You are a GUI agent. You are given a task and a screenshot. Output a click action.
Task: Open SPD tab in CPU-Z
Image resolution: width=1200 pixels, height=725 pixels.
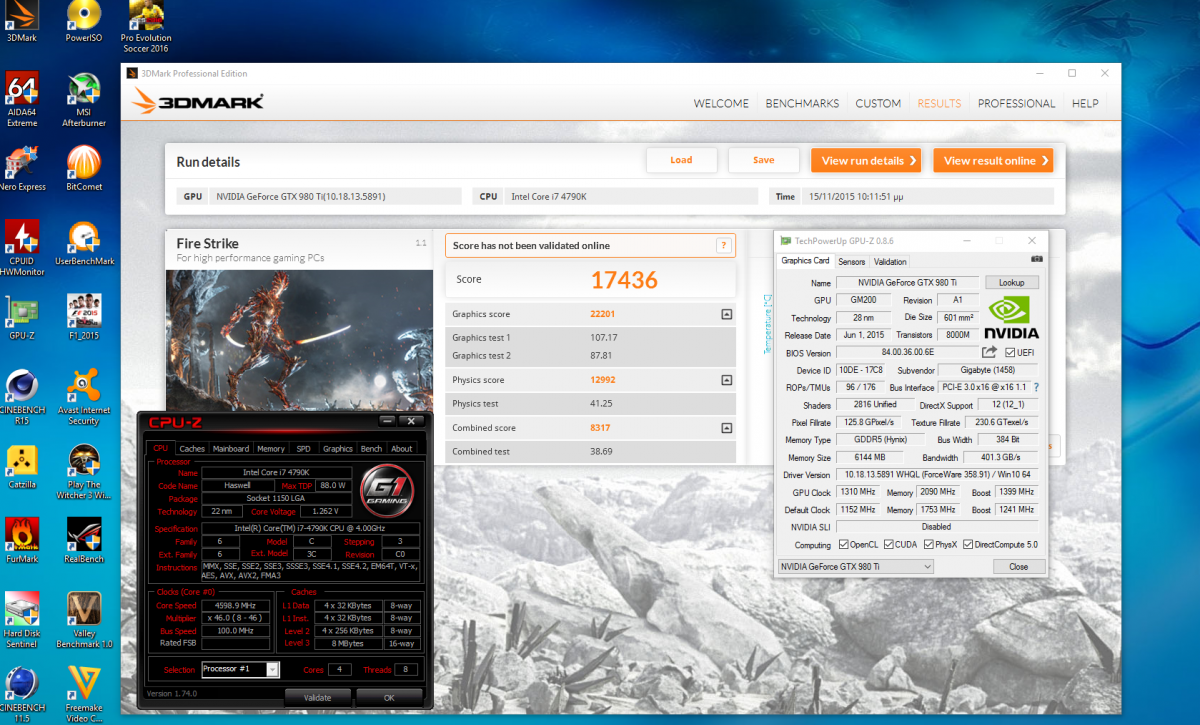pyautogui.click(x=303, y=449)
